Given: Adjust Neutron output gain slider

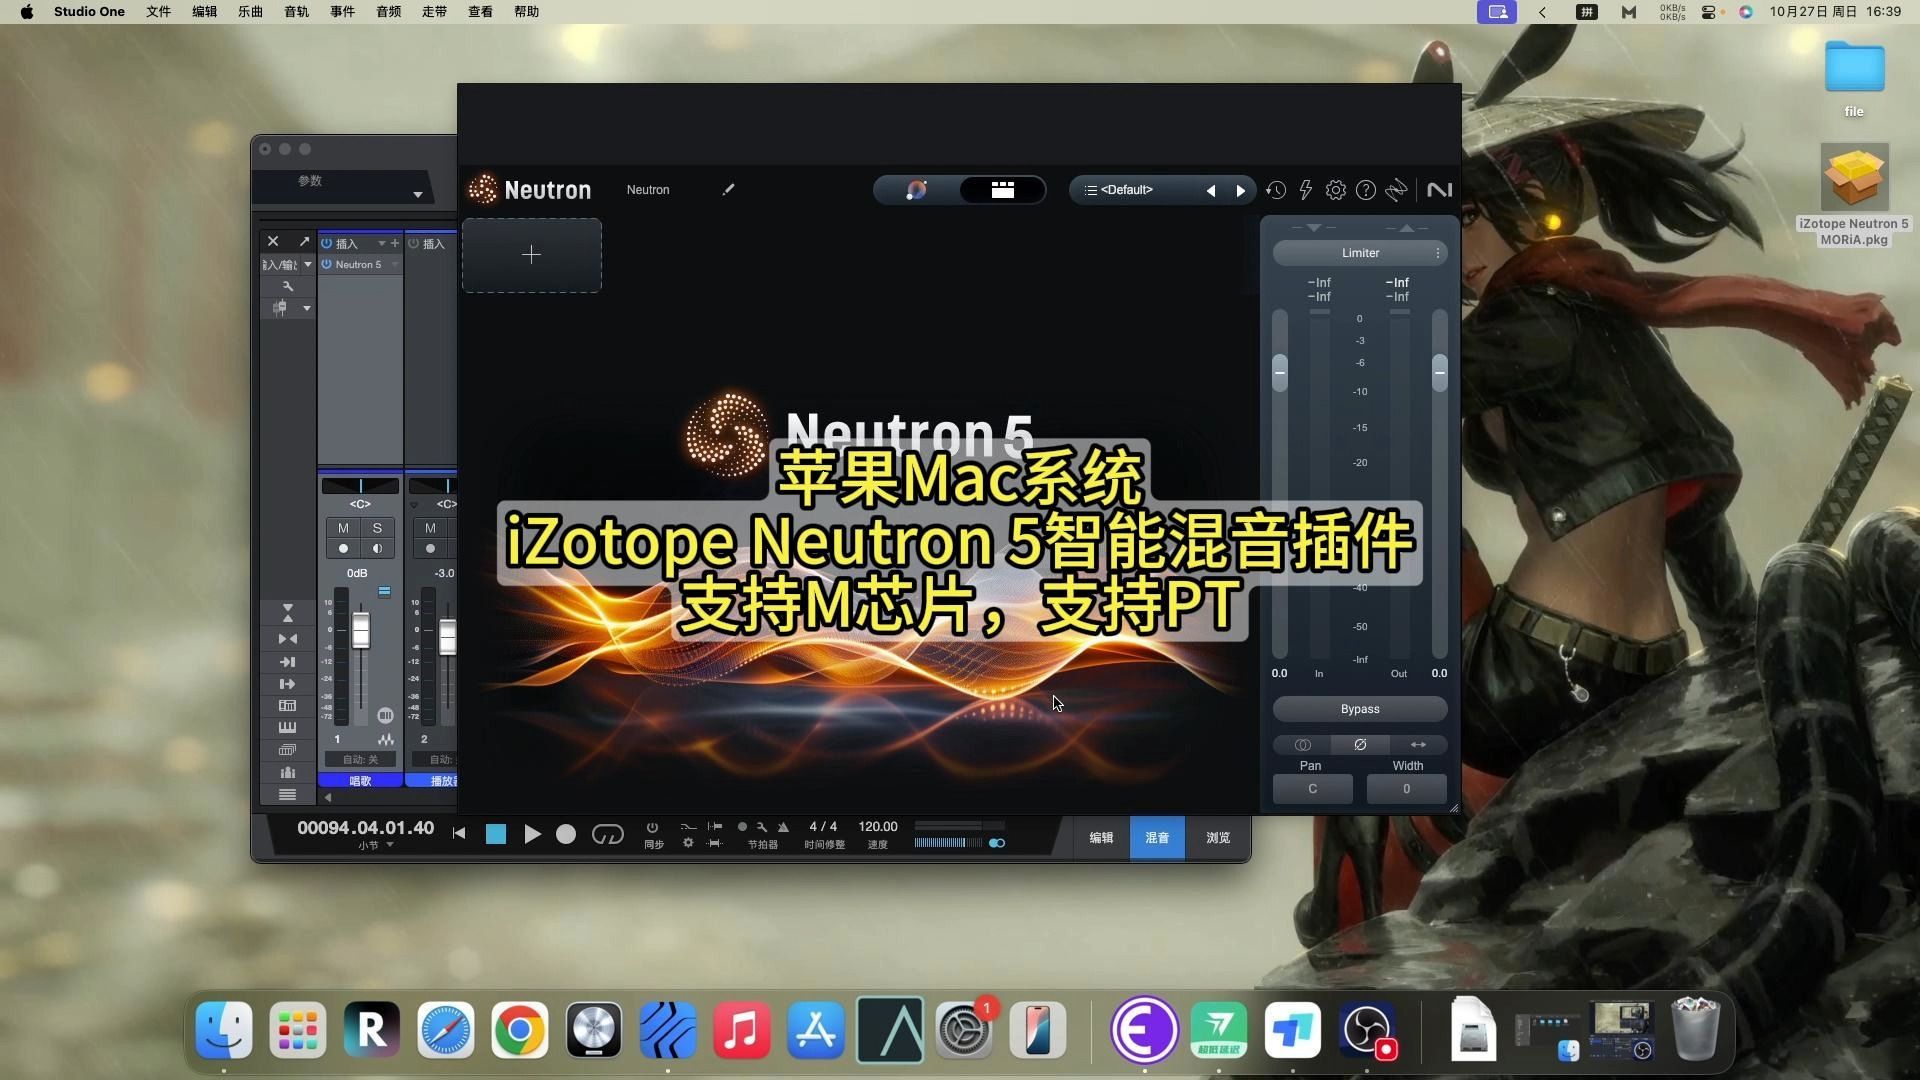Looking at the screenshot, I should coord(1440,373).
